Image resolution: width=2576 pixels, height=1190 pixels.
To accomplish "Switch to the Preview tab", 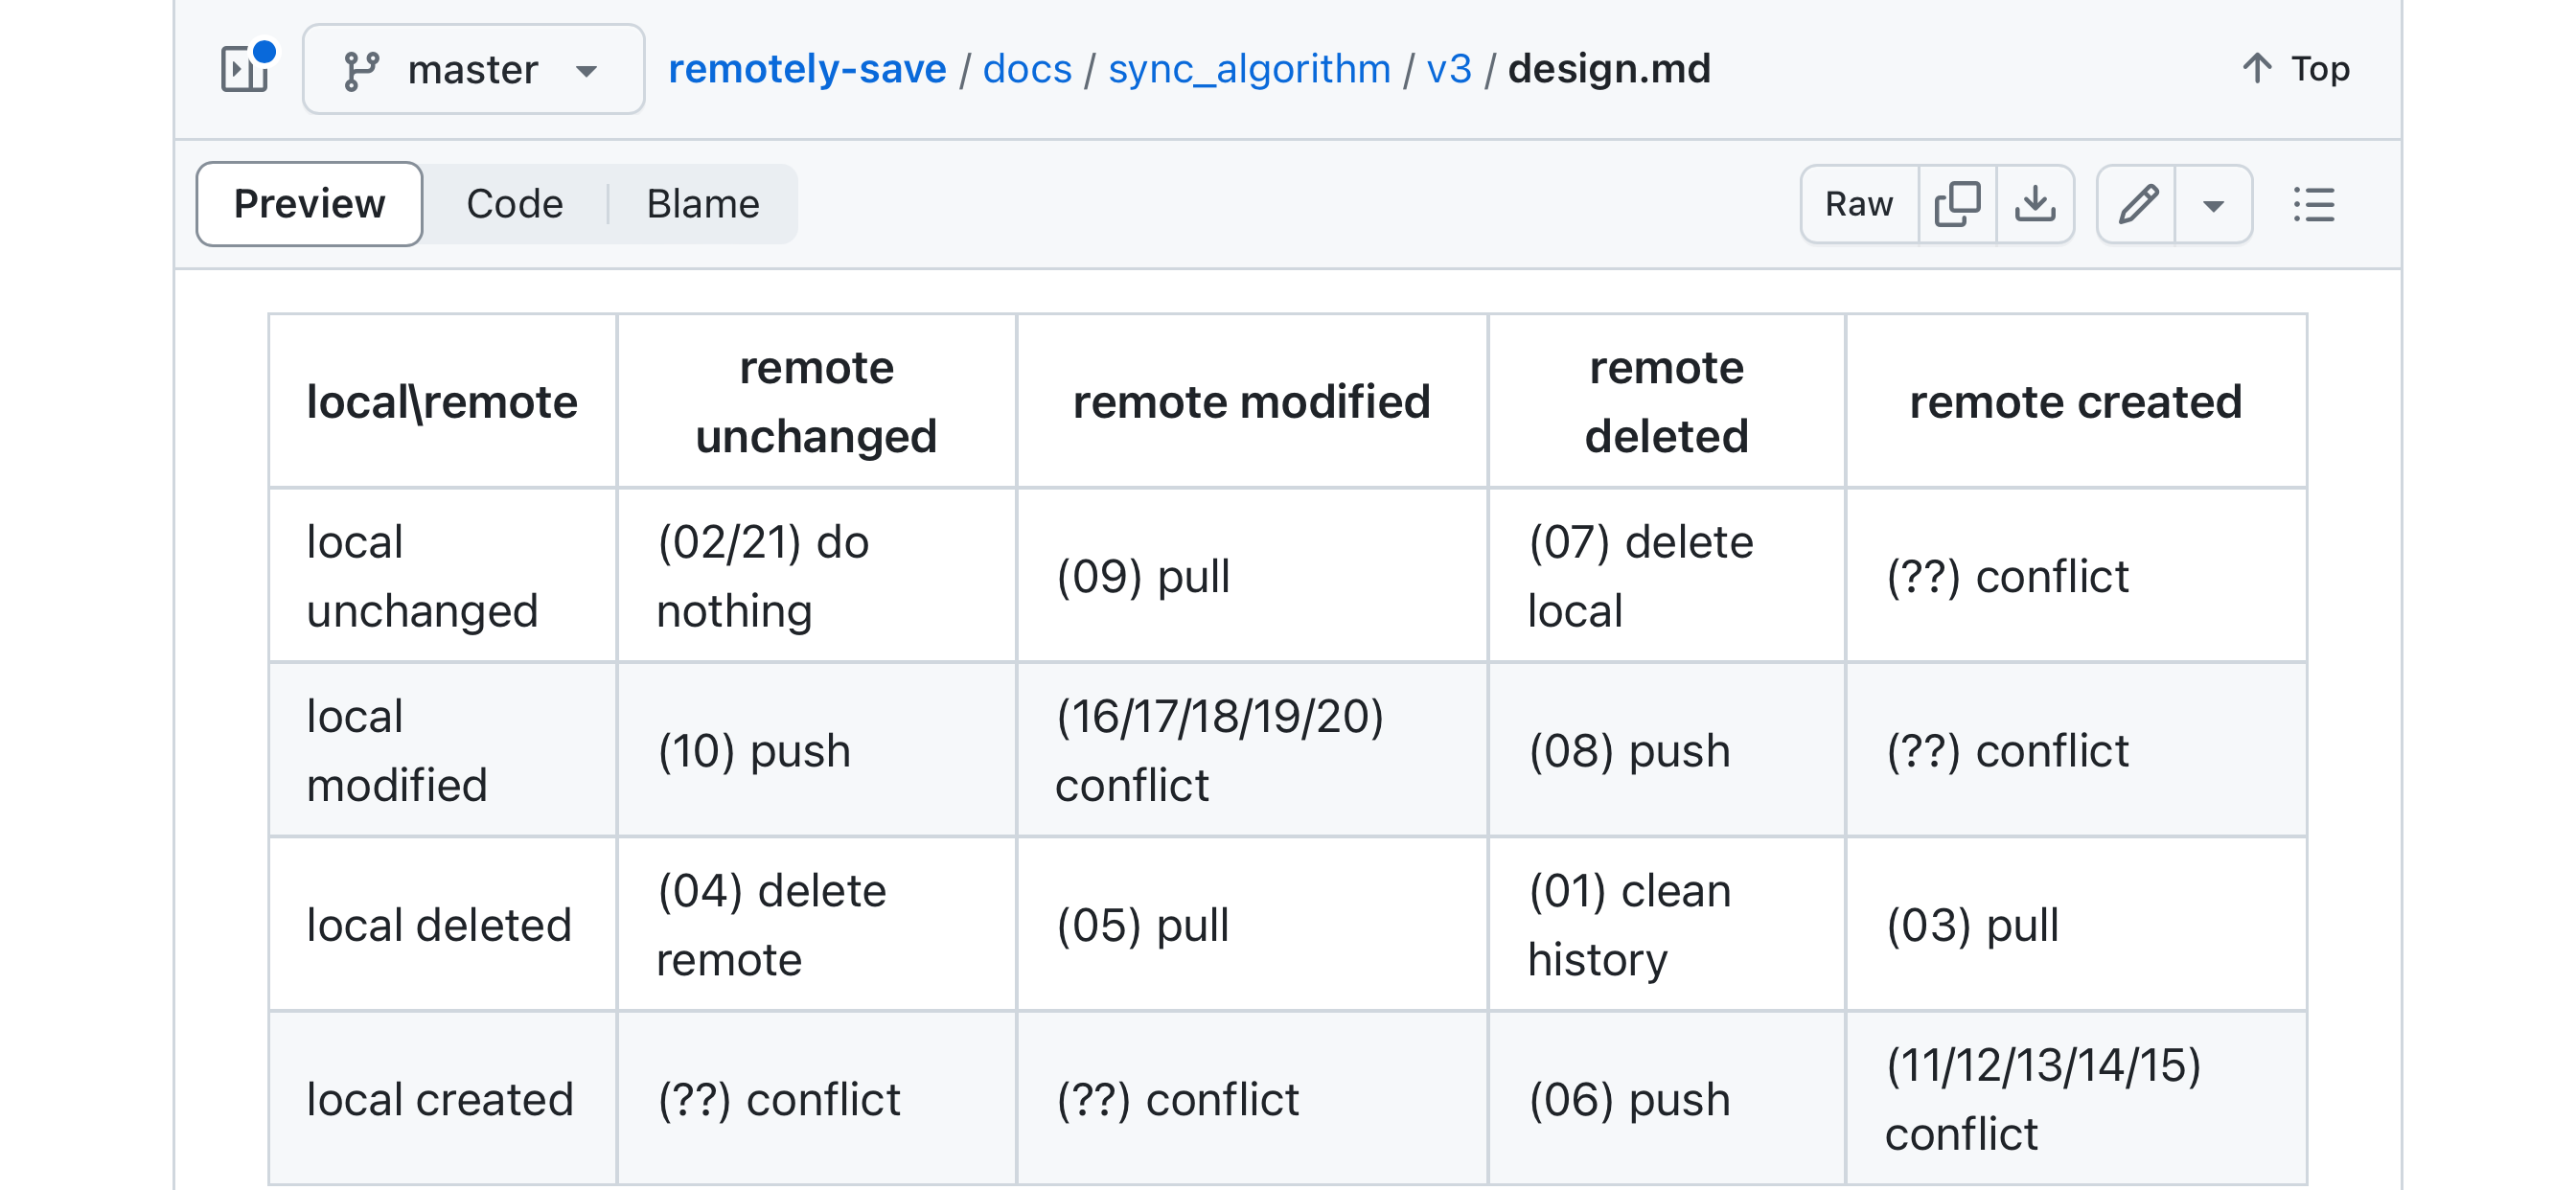I will pyautogui.click(x=309, y=204).
